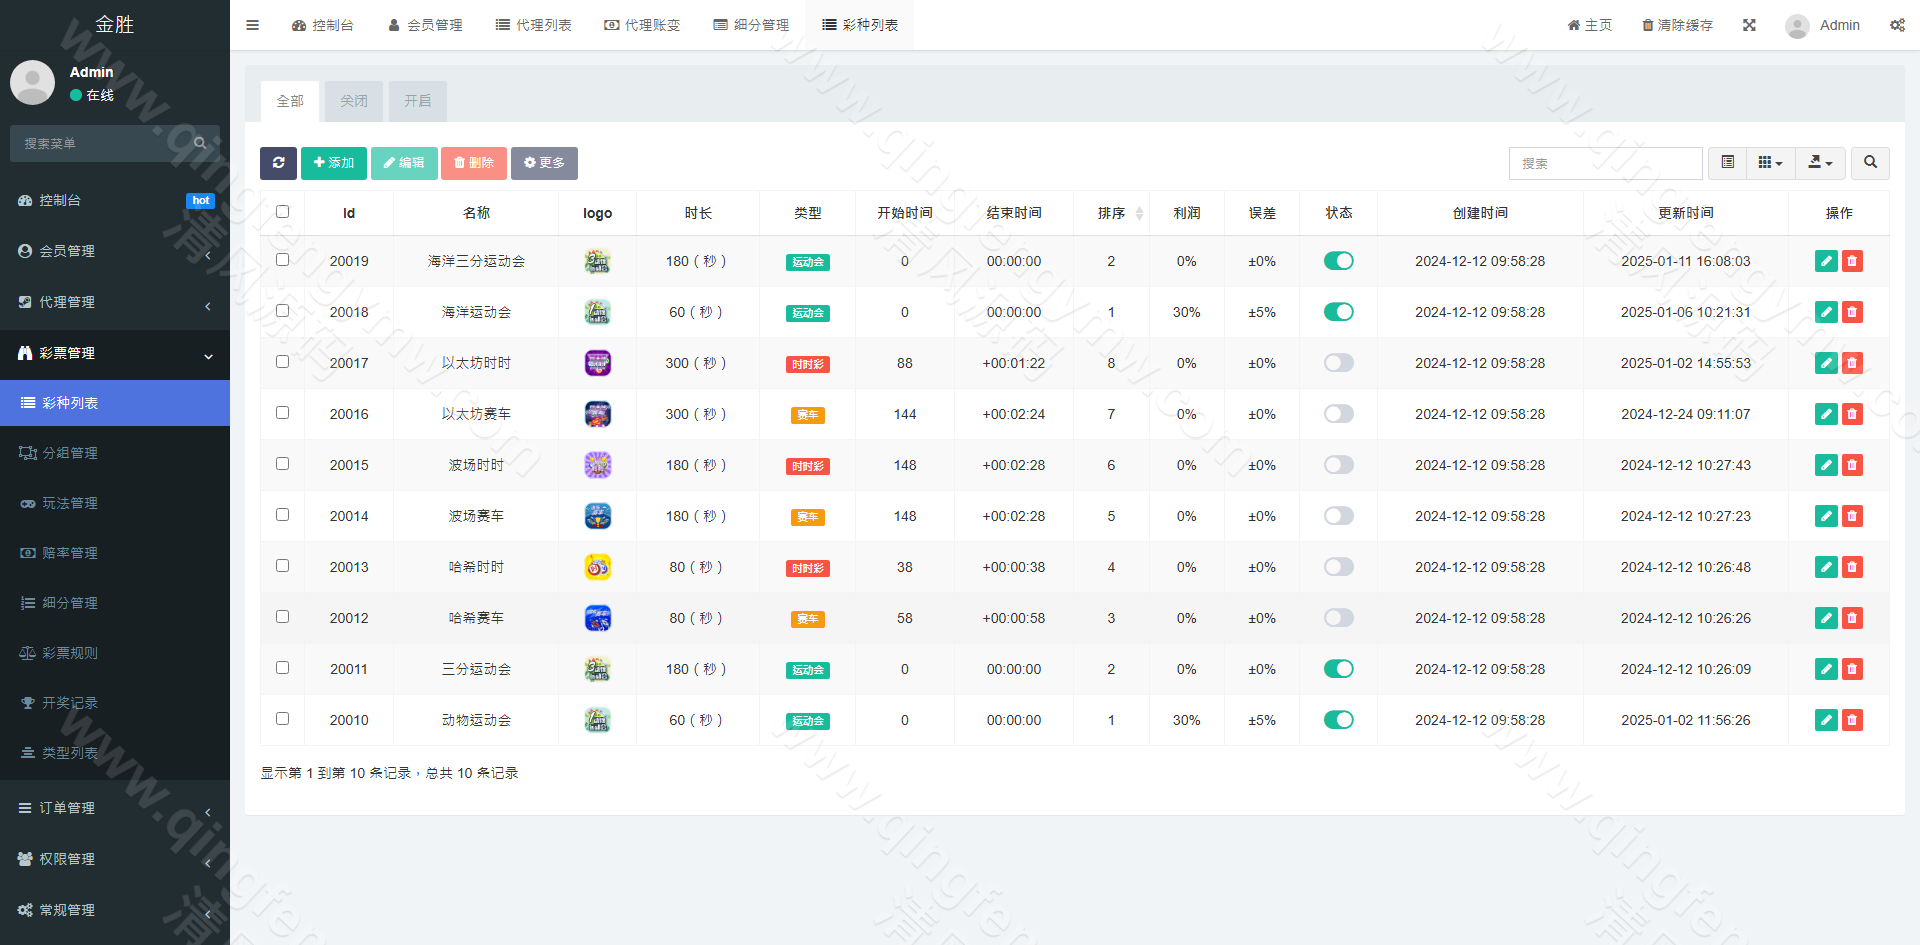Click the green 添加 button
The width and height of the screenshot is (1920, 945).
coord(334,163)
